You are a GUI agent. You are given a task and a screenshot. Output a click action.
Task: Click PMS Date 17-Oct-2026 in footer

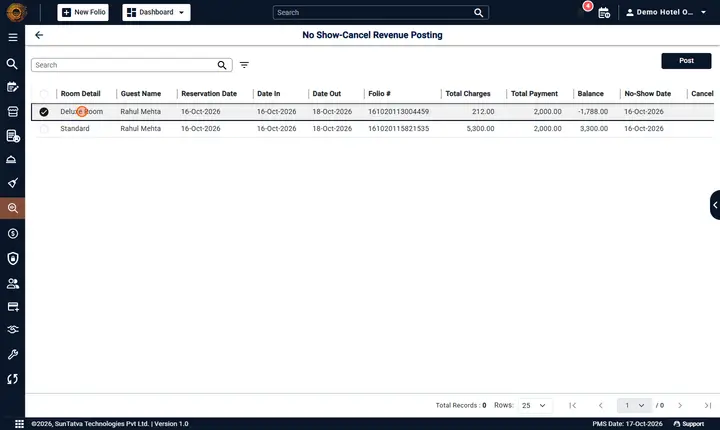[627, 424]
